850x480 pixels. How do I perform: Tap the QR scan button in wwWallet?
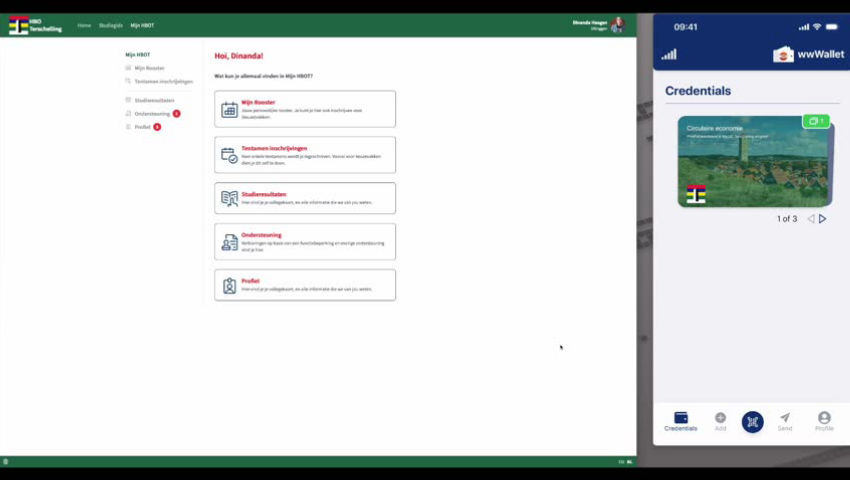[752, 422]
